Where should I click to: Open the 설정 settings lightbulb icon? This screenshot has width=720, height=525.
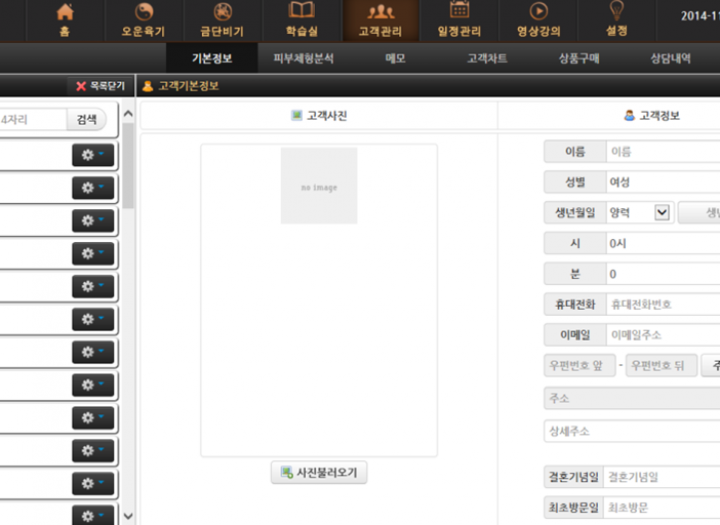(617, 13)
